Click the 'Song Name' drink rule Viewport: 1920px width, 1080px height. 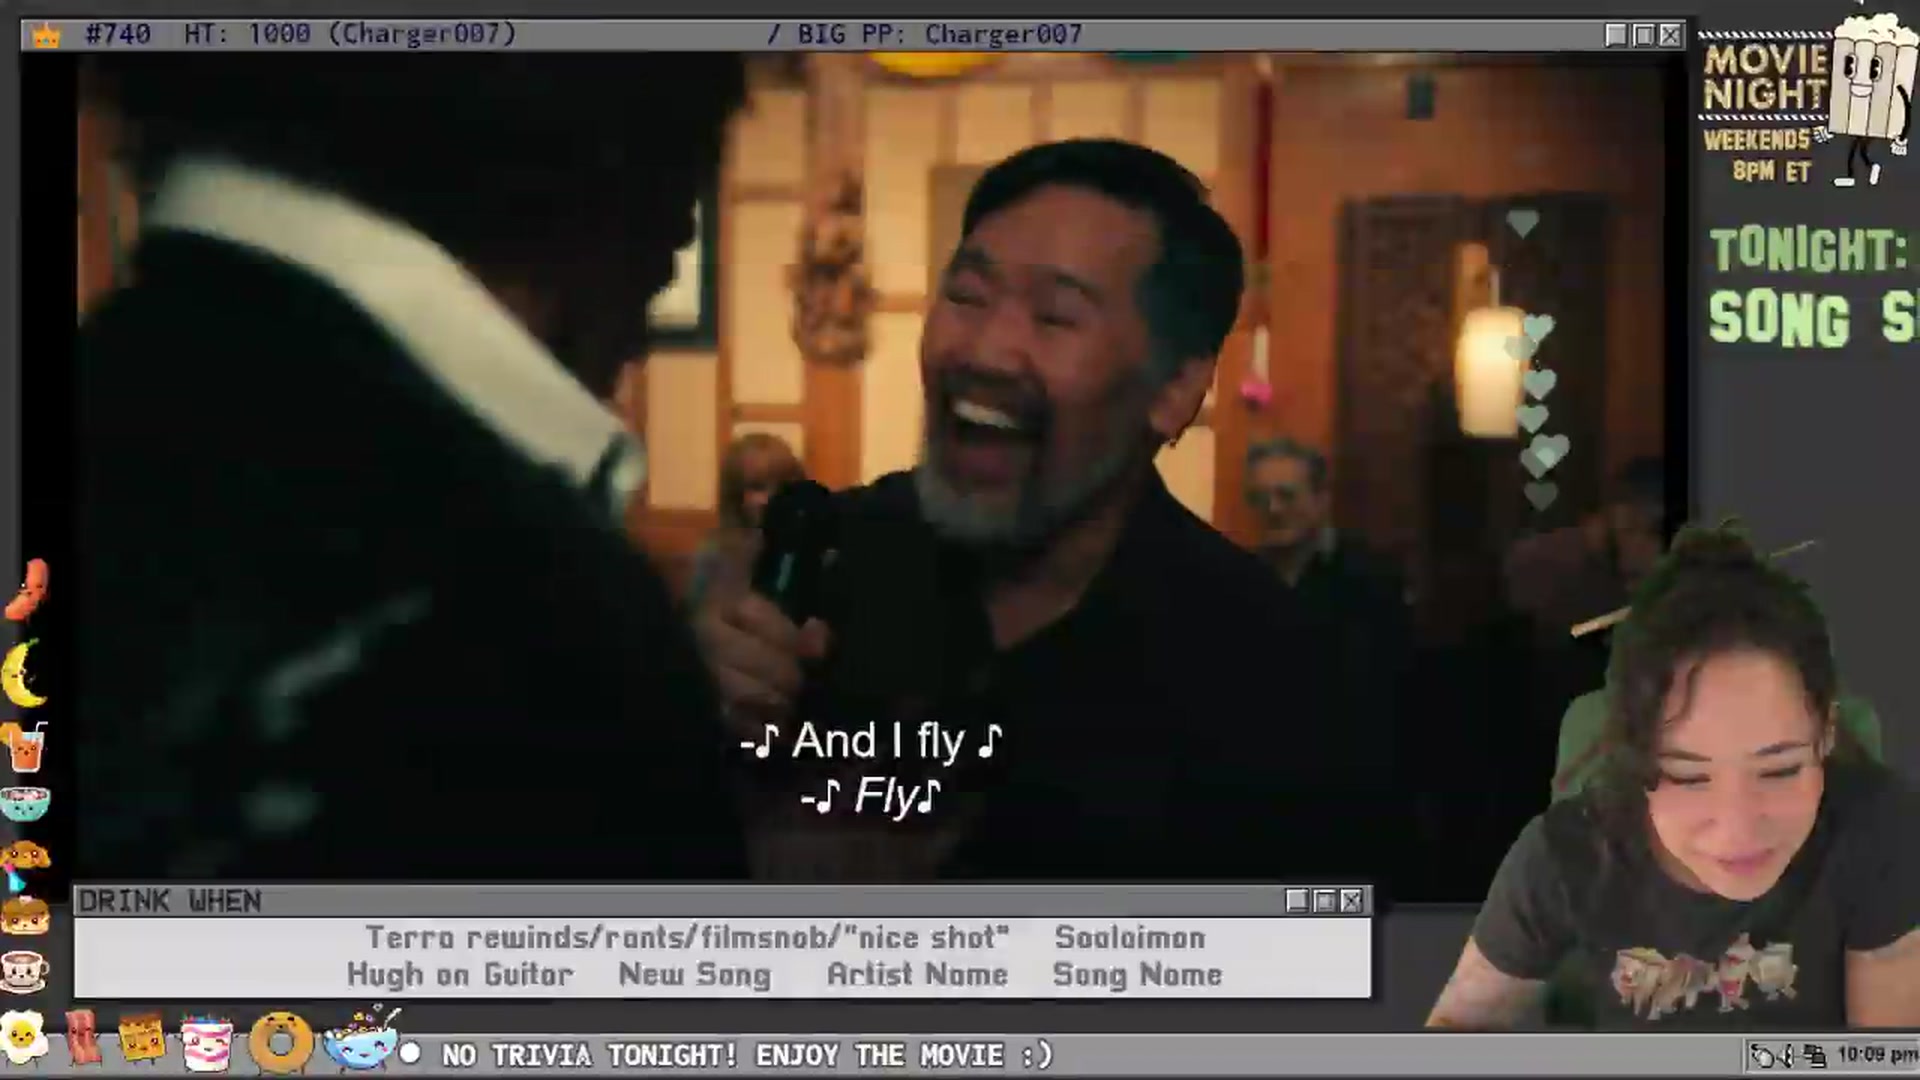pyautogui.click(x=1137, y=975)
